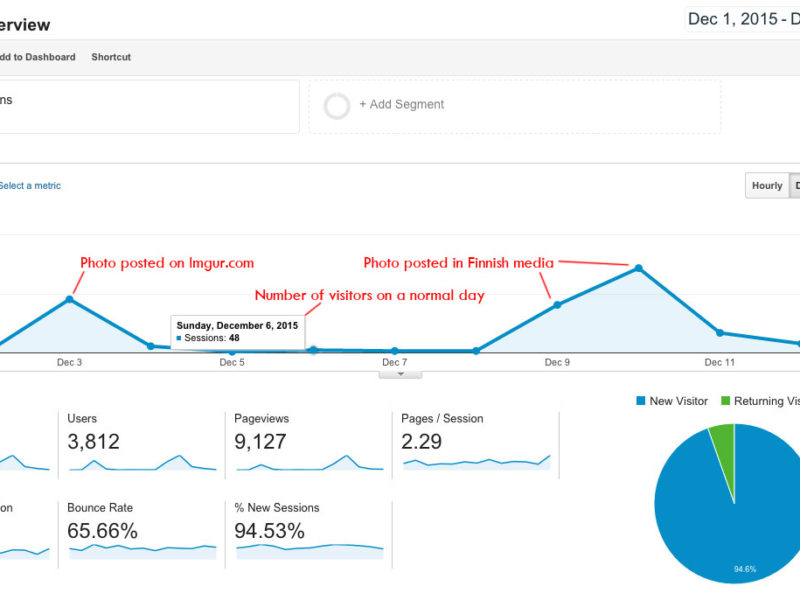This screenshot has width=800, height=600.
Task: Click the Add Segment box
Action: click(515, 106)
